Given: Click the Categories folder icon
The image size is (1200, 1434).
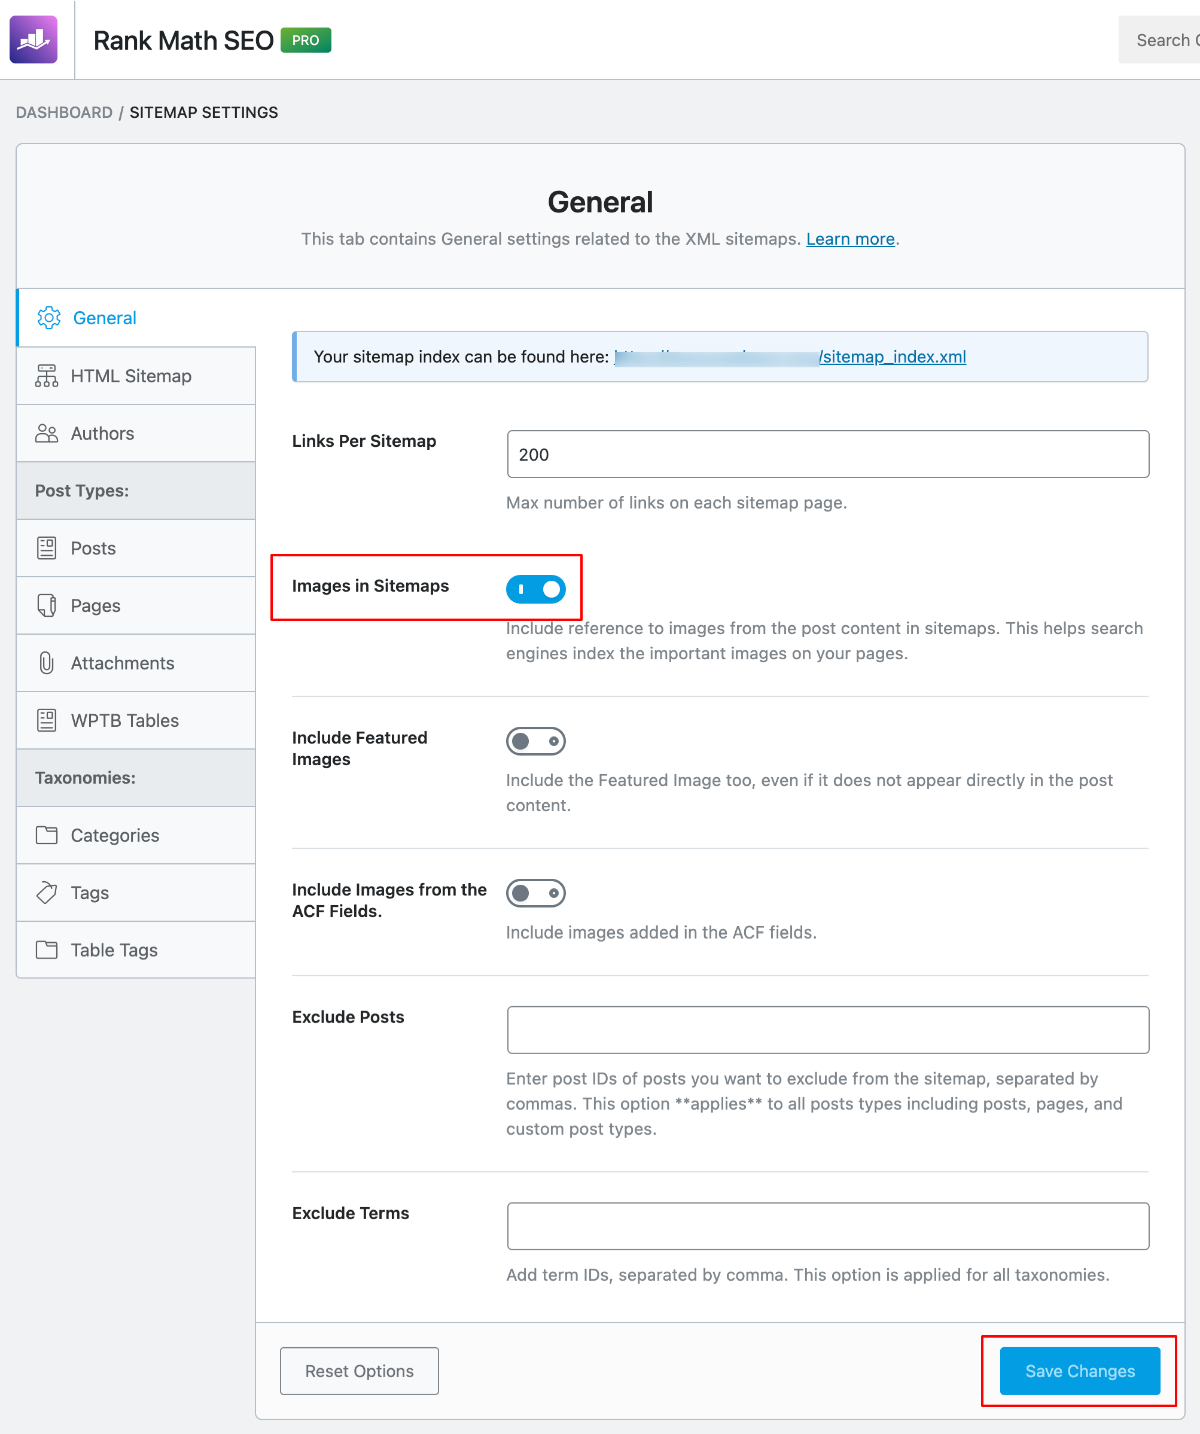Looking at the screenshot, I should [x=47, y=835].
